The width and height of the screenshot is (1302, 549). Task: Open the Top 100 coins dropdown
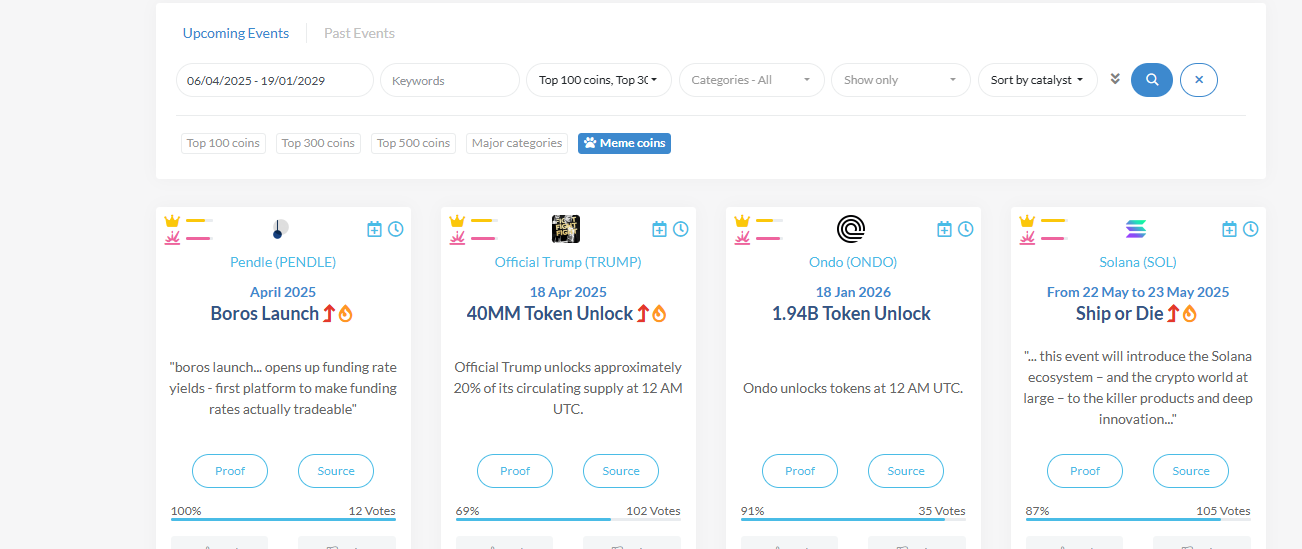599,80
